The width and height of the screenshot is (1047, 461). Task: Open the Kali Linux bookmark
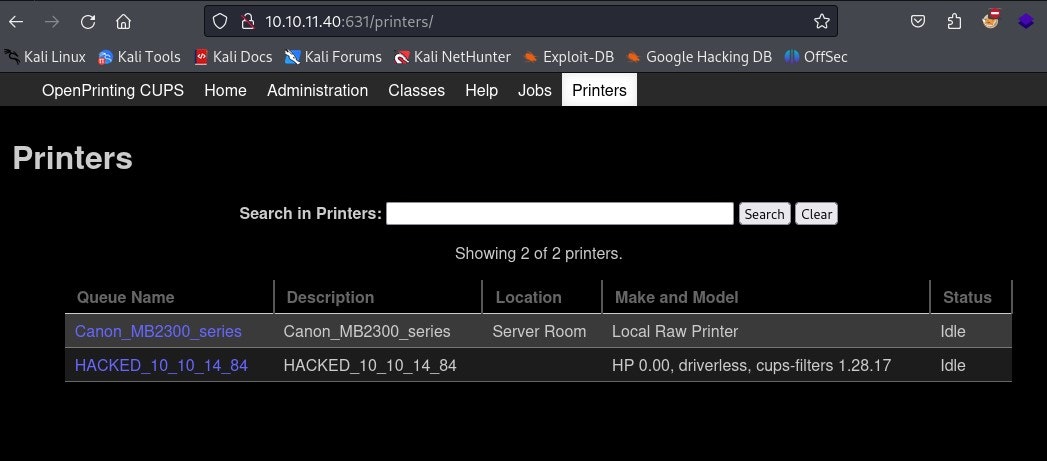(x=45, y=57)
